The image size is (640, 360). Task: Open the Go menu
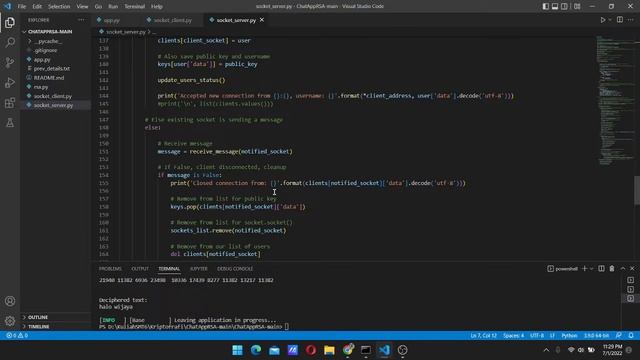[x=98, y=7]
